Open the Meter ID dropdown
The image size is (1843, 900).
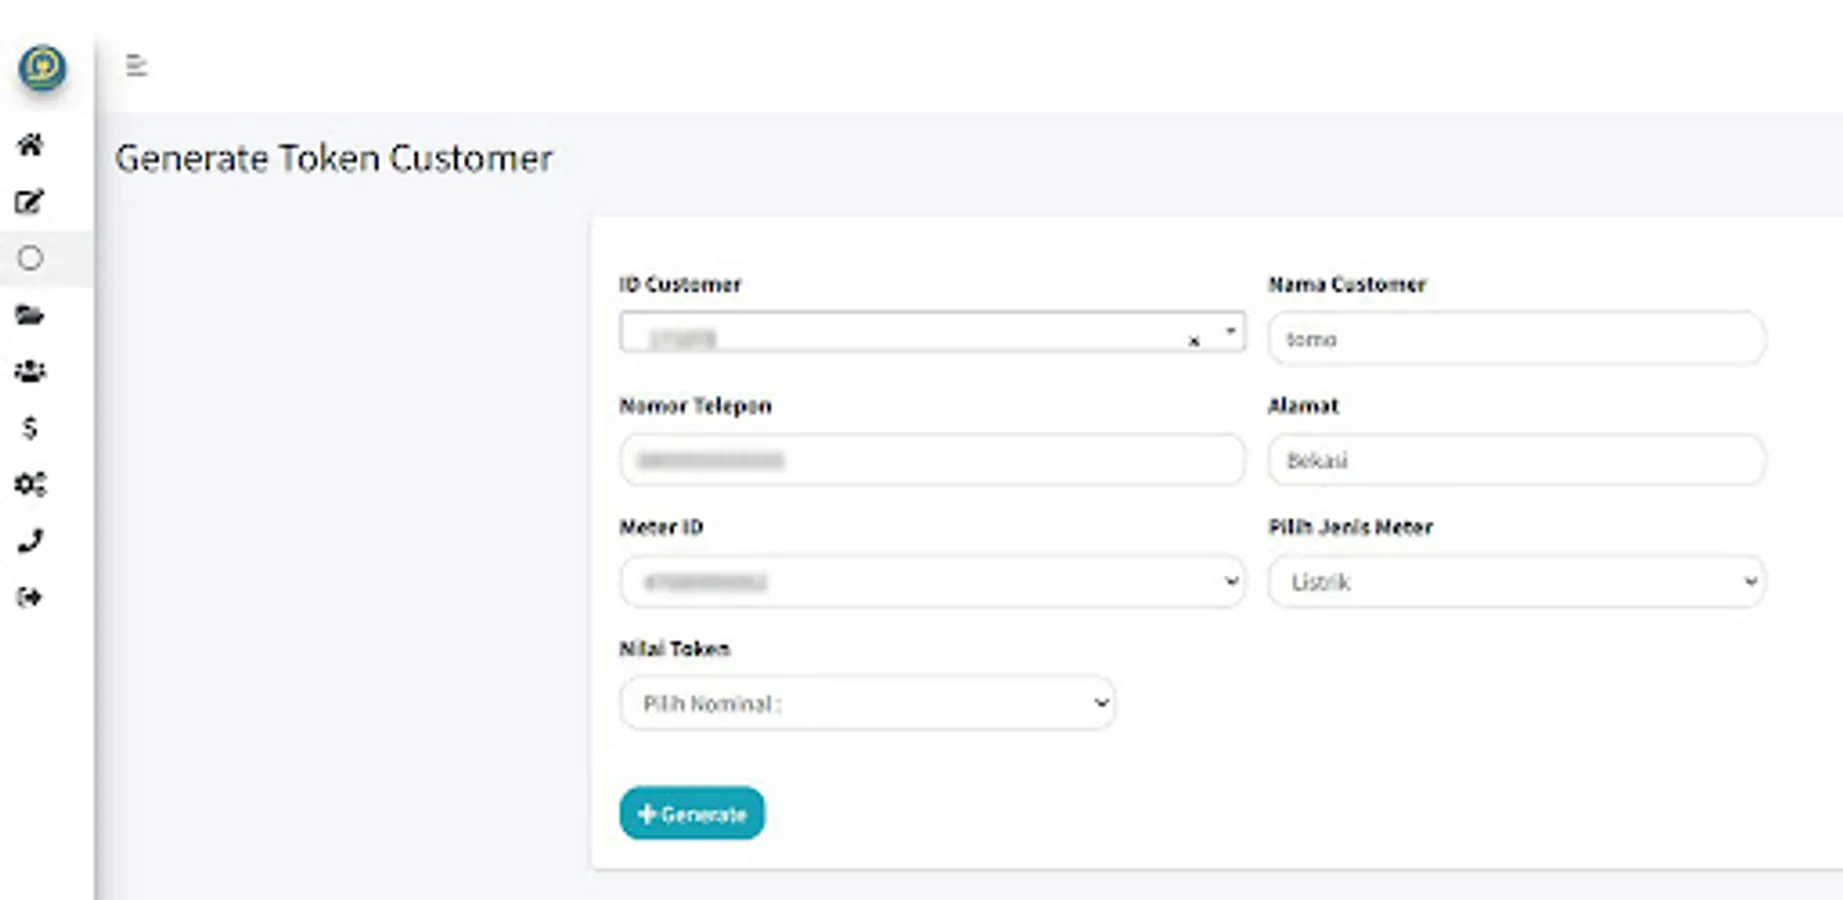pyautogui.click(x=931, y=582)
